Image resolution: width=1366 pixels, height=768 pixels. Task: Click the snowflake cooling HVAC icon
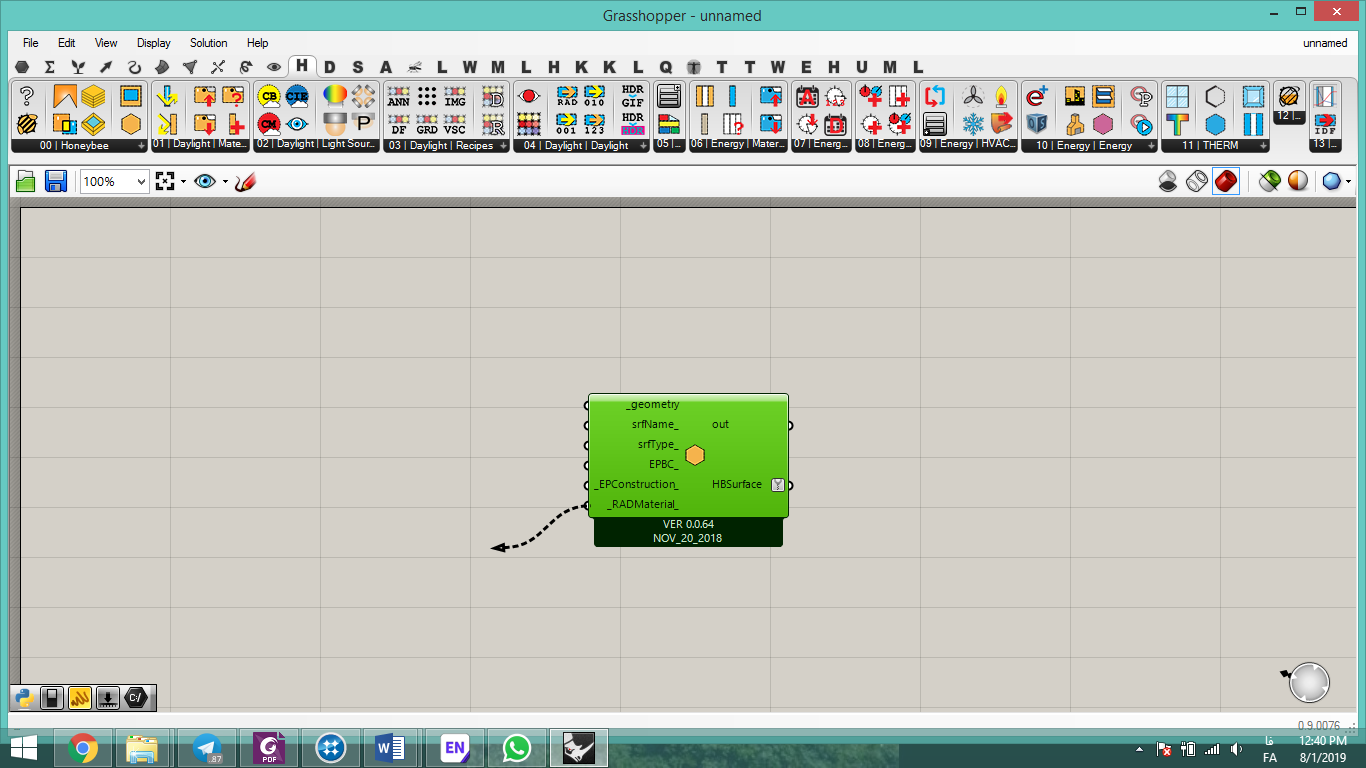pyautogui.click(x=973, y=124)
